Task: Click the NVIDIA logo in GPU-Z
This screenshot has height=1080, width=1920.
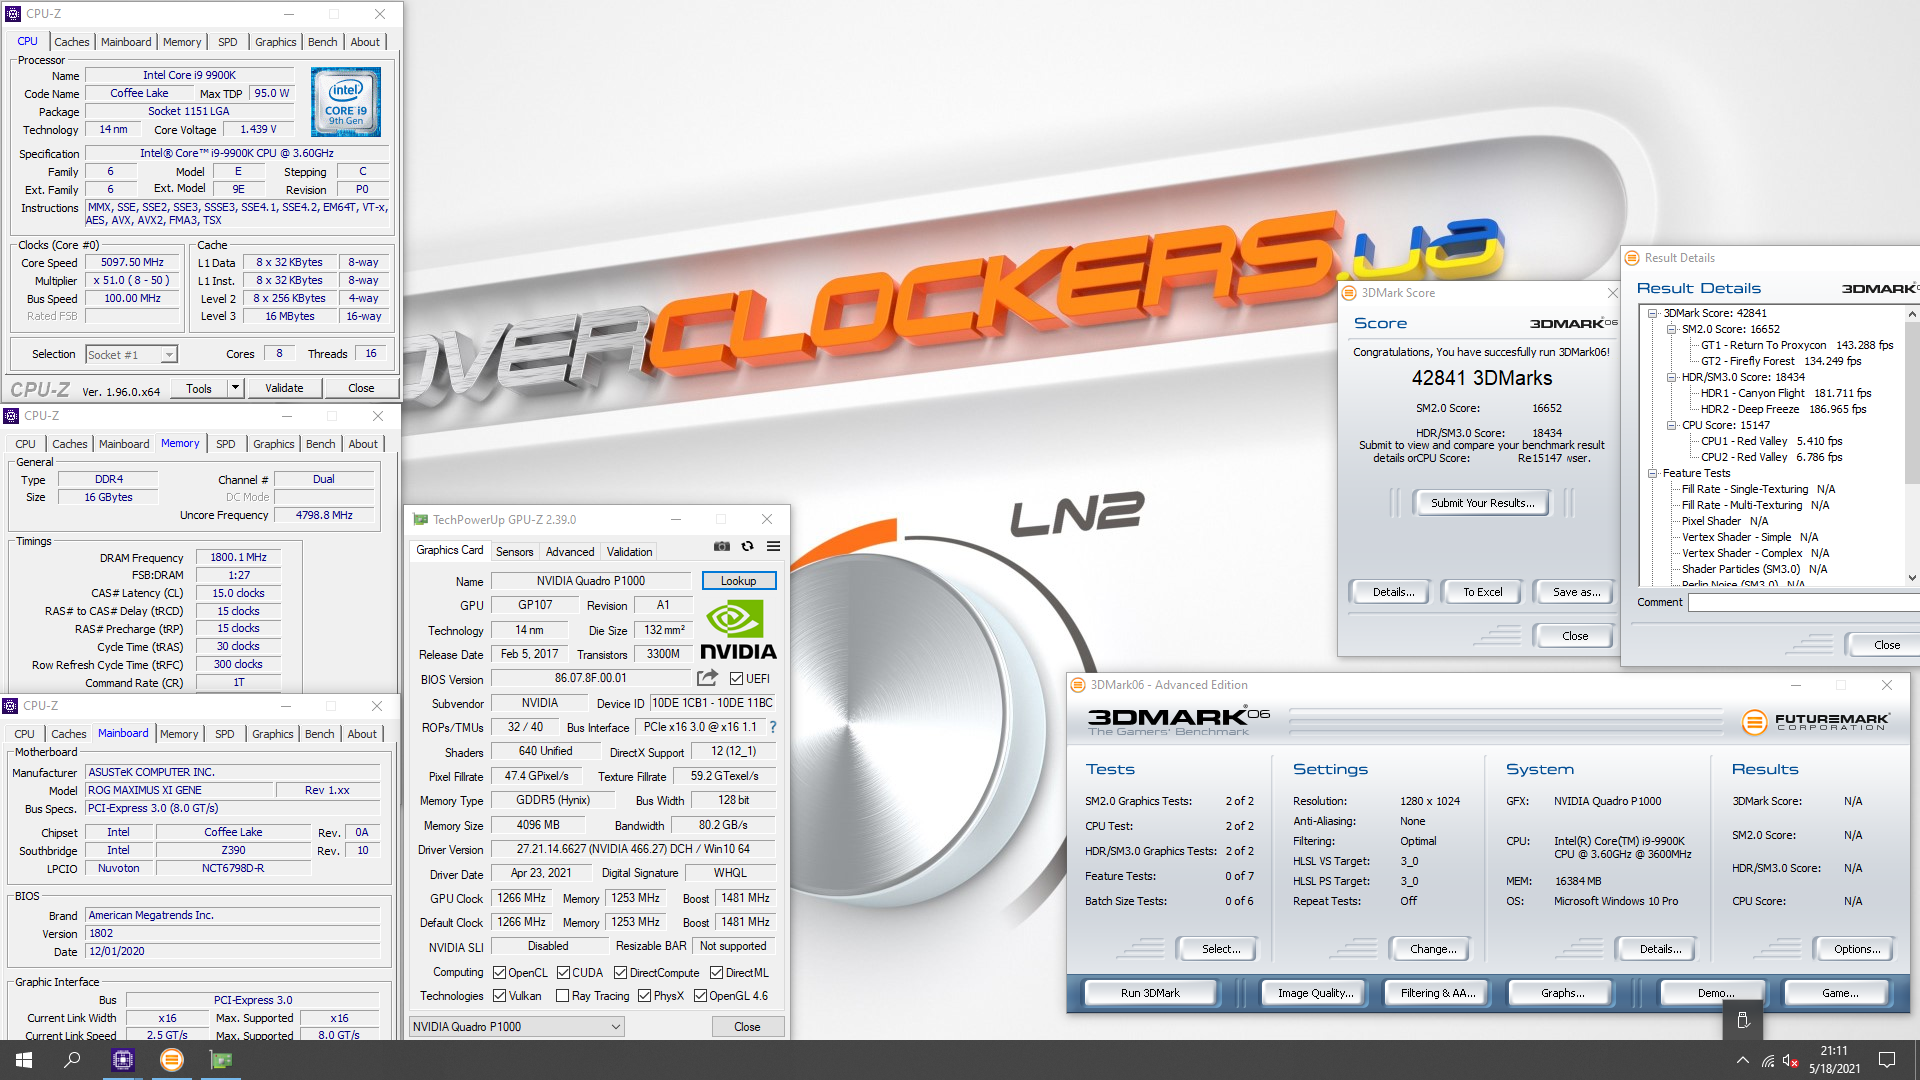Action: [738, 630]
